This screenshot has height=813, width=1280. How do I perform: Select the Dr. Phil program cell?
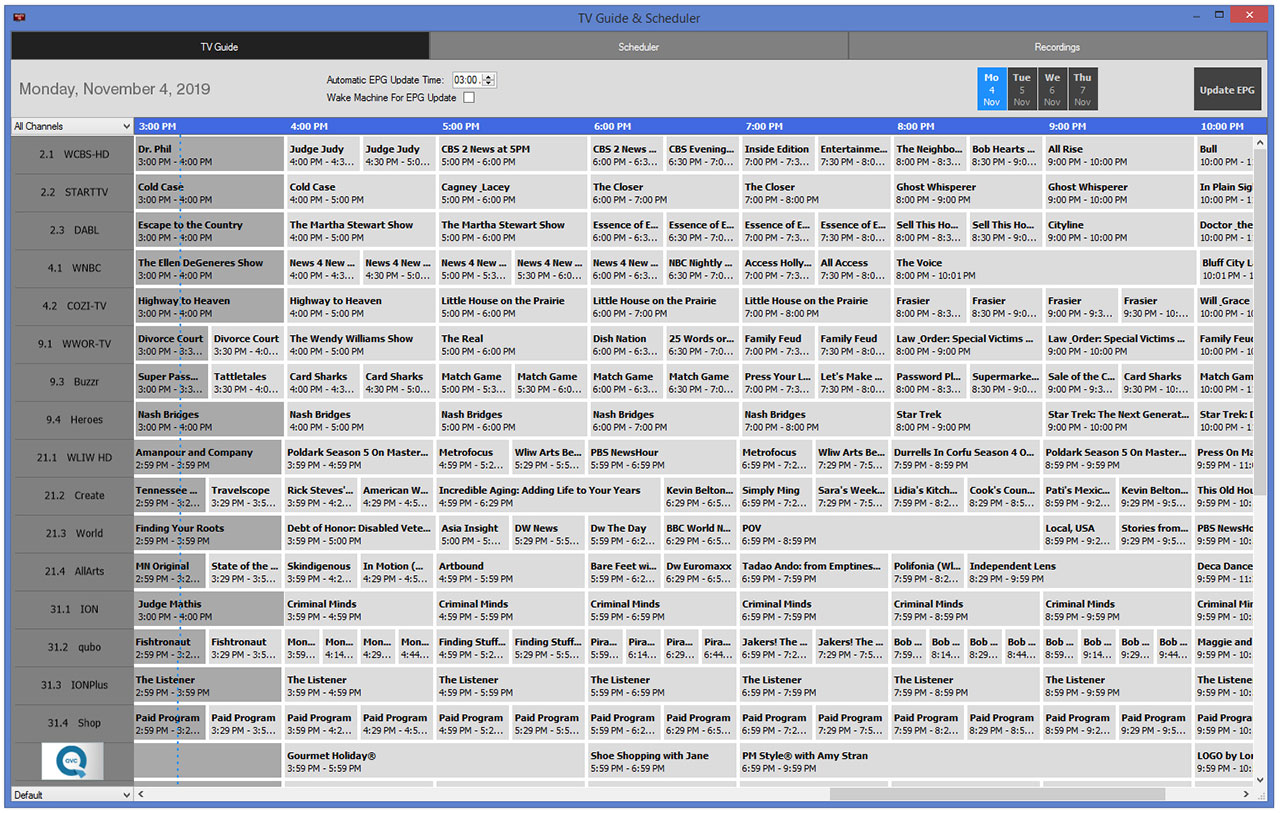point(208,153)
